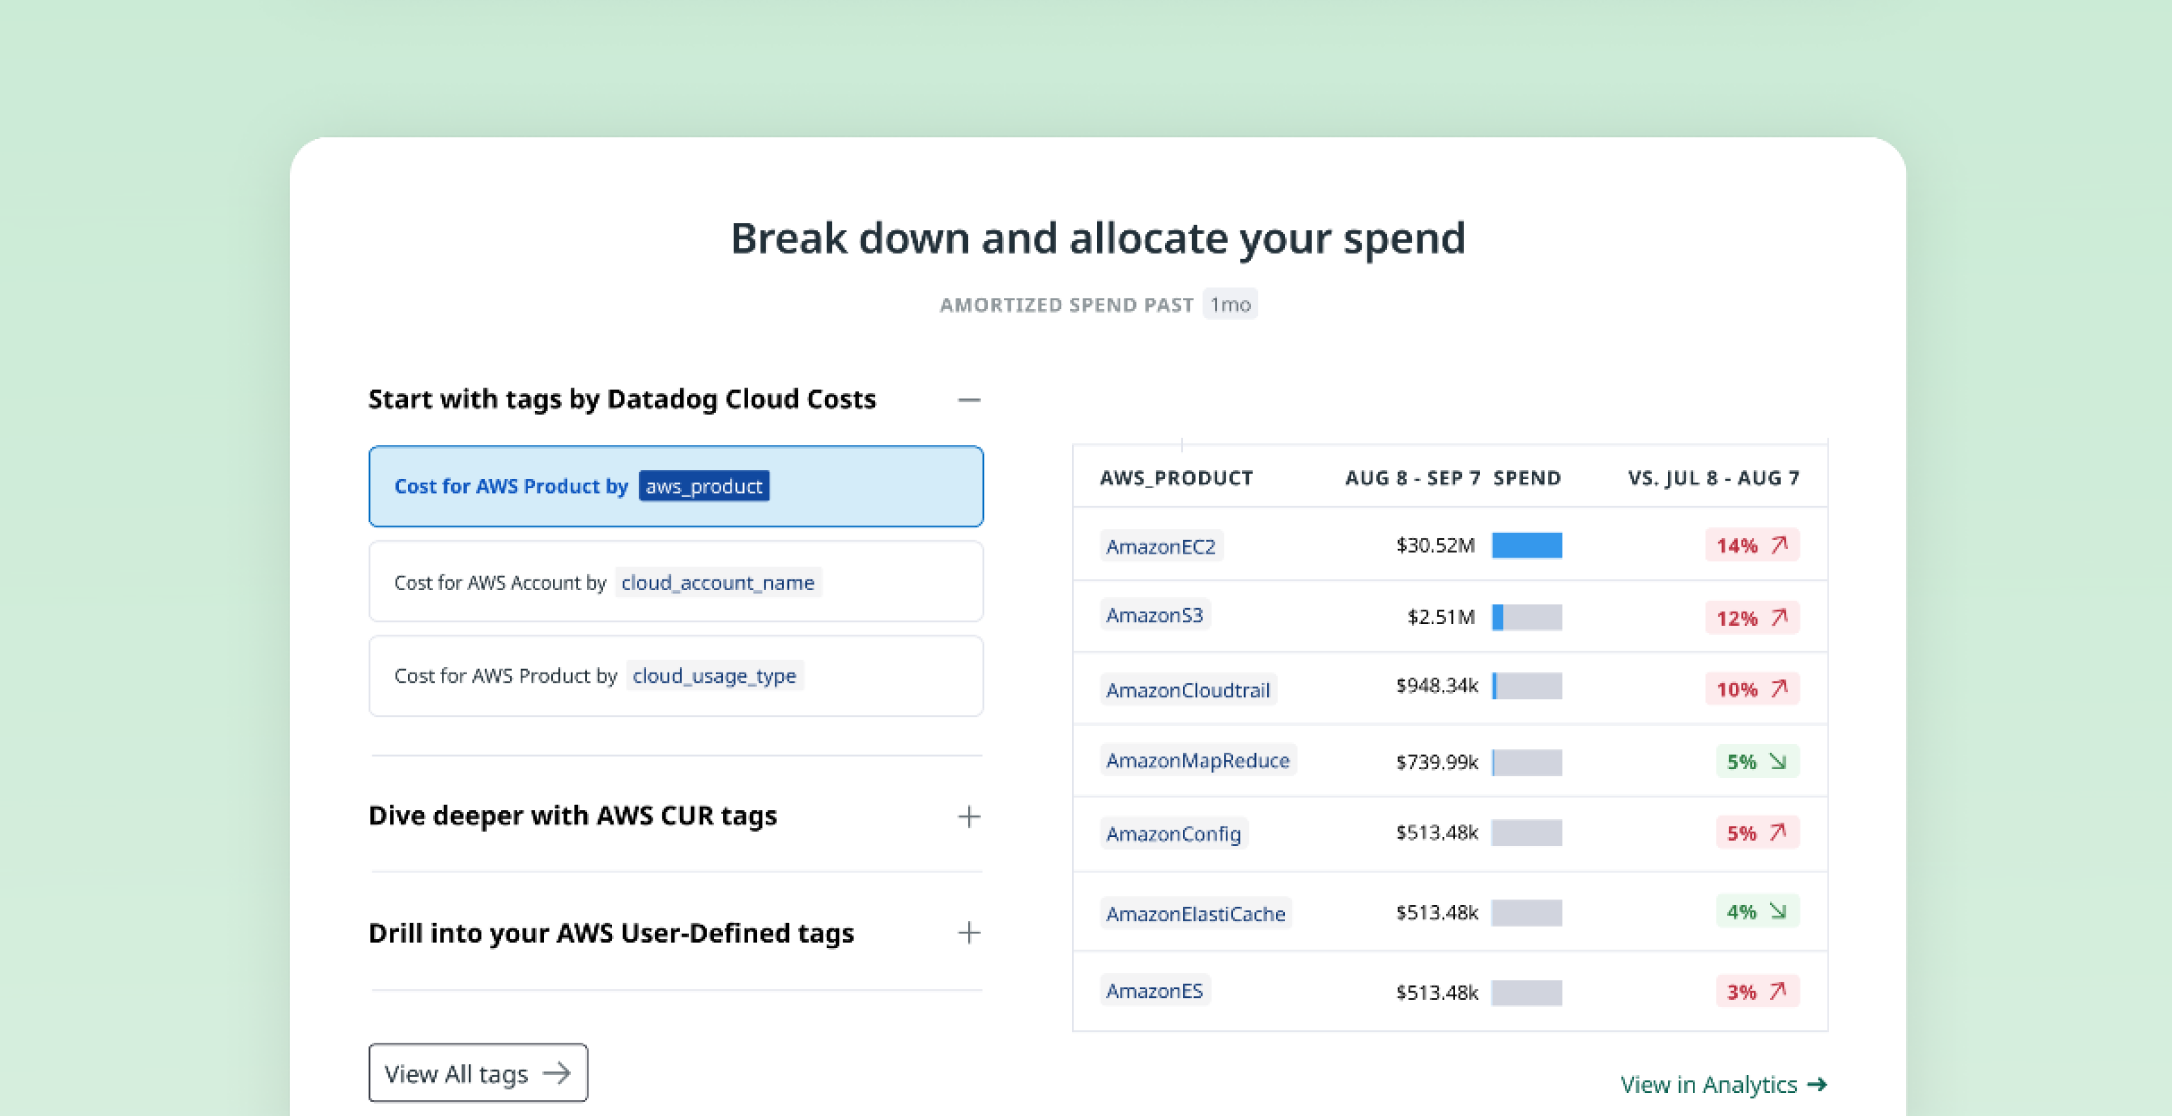Expand Drill into your AWS User-Defined tags
The image size is (2172, 1116).
pyautogui.click(x=968, y=933)
